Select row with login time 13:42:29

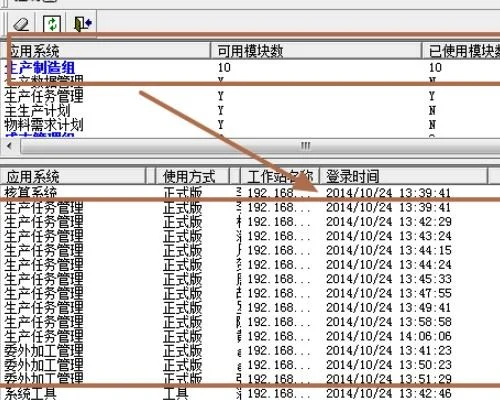[x=250, y=222]
